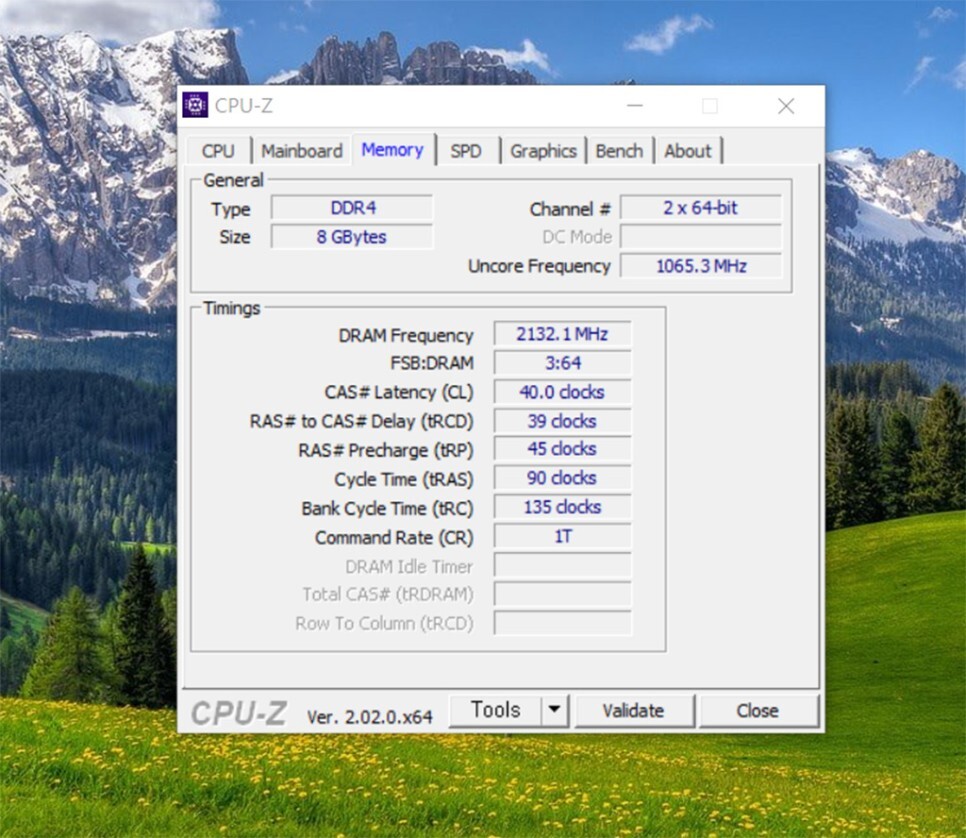Click the Command Rate (CR) label
Image resolution: width=966 pixels, height=838 pixels.
[394, 538]
